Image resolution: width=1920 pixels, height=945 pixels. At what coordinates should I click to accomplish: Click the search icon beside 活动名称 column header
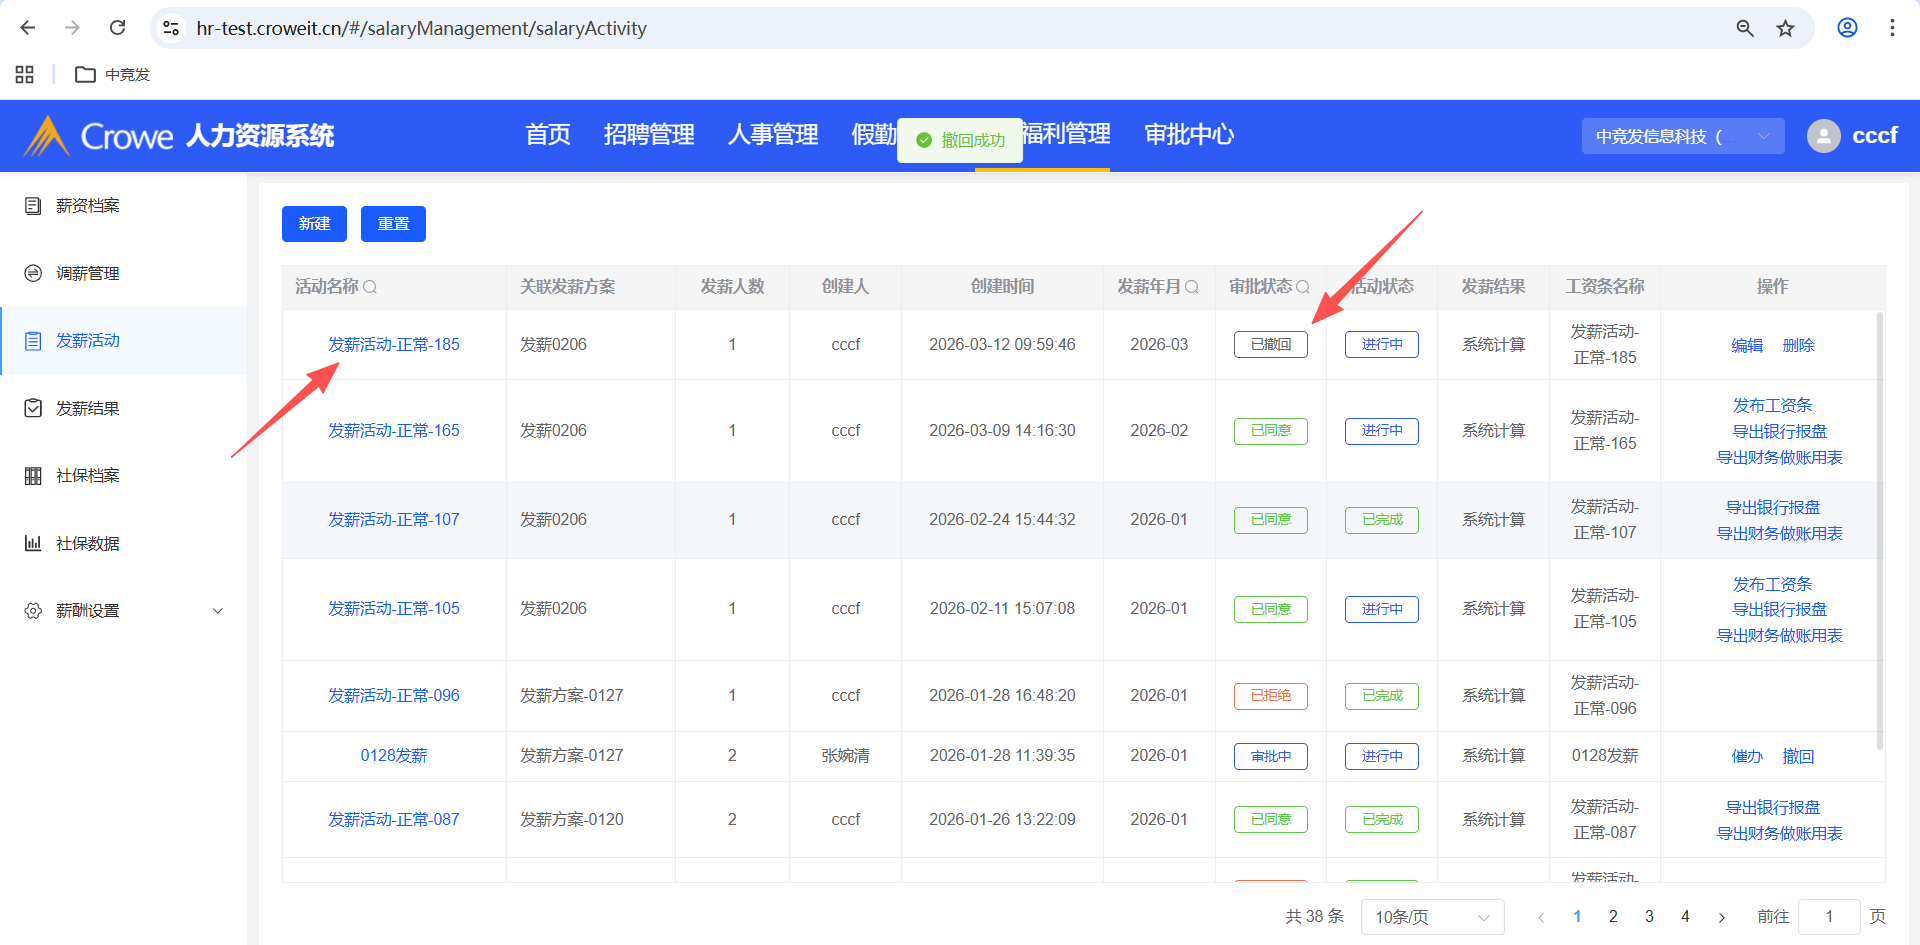(x=370, y=287)
